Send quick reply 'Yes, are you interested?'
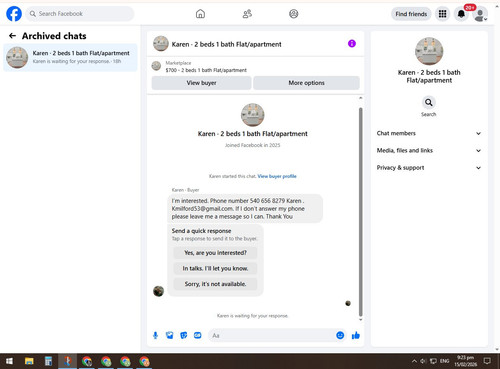500x369 pixels. coord(215,253)
